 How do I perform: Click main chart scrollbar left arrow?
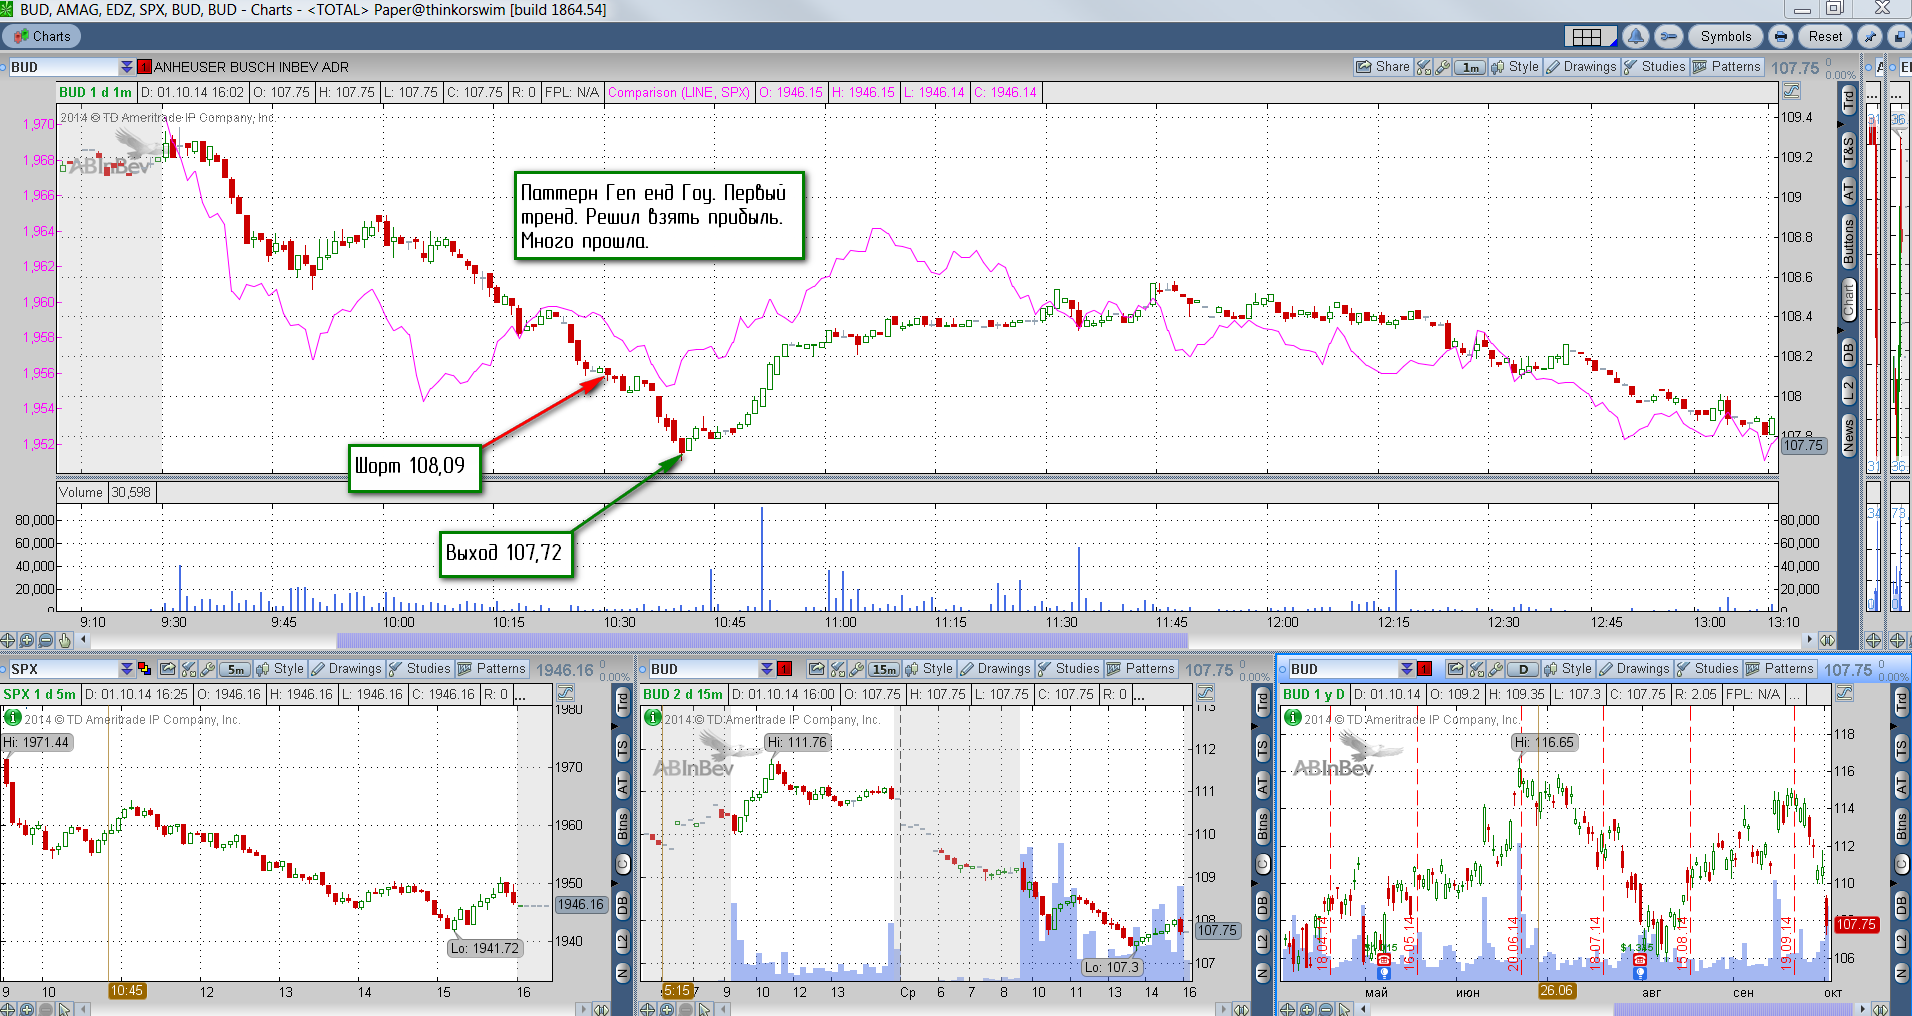84,640
